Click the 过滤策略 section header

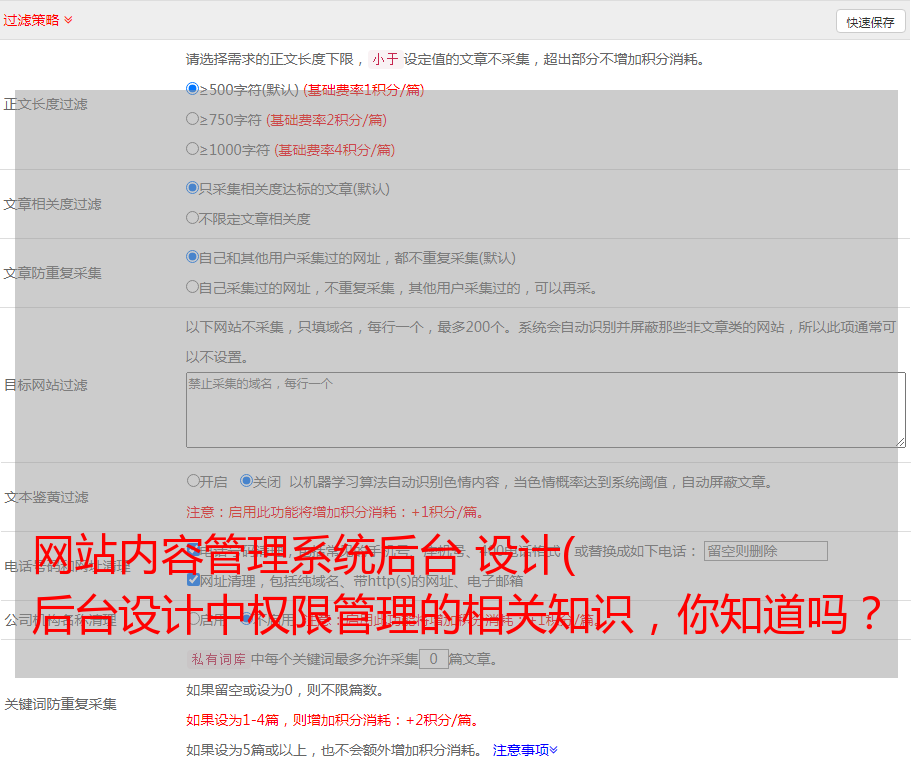click(x=31, y=20)
